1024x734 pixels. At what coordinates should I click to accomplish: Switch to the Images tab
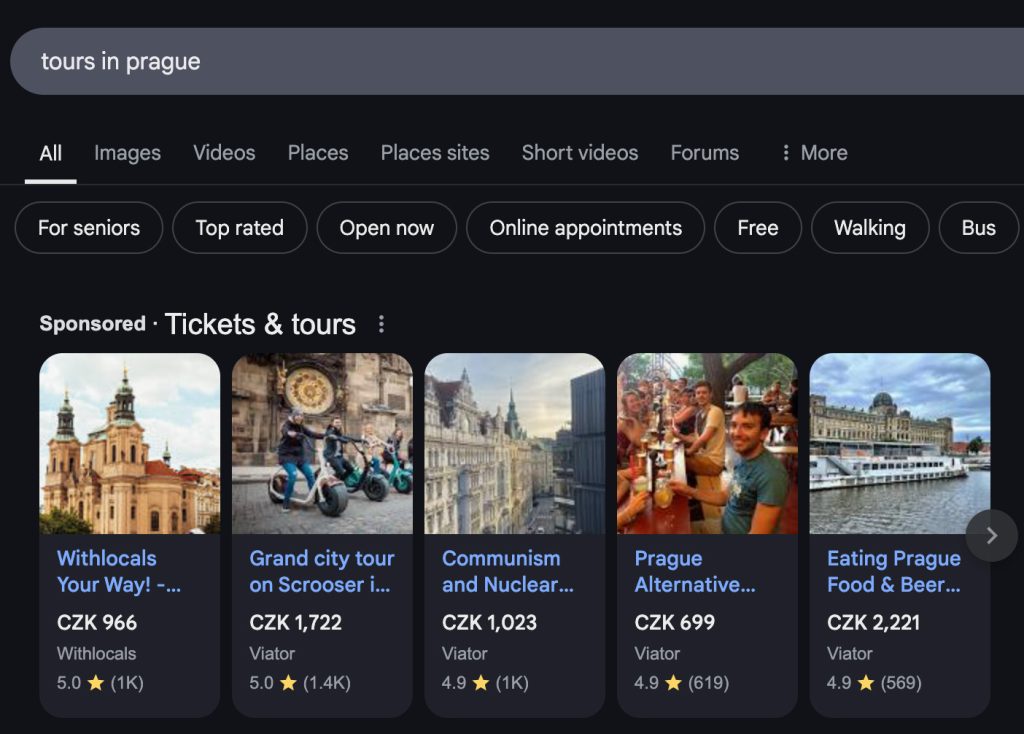pos(127,153)
